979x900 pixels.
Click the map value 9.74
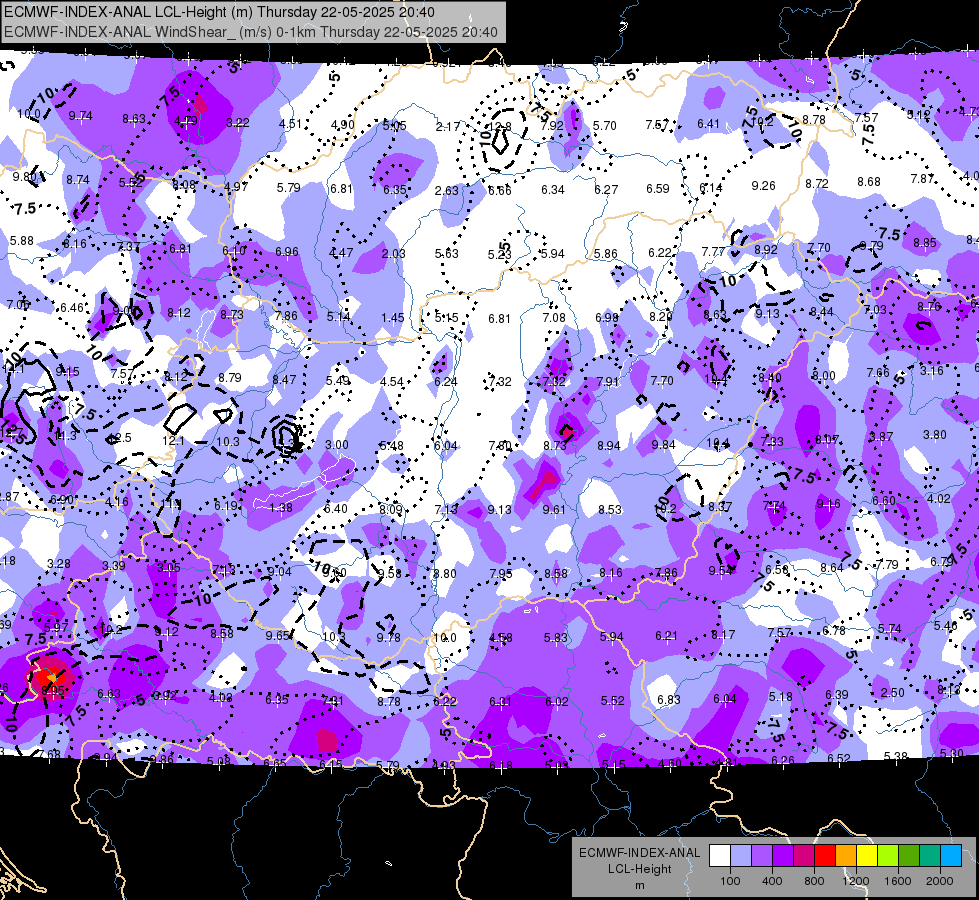[81, 116]
